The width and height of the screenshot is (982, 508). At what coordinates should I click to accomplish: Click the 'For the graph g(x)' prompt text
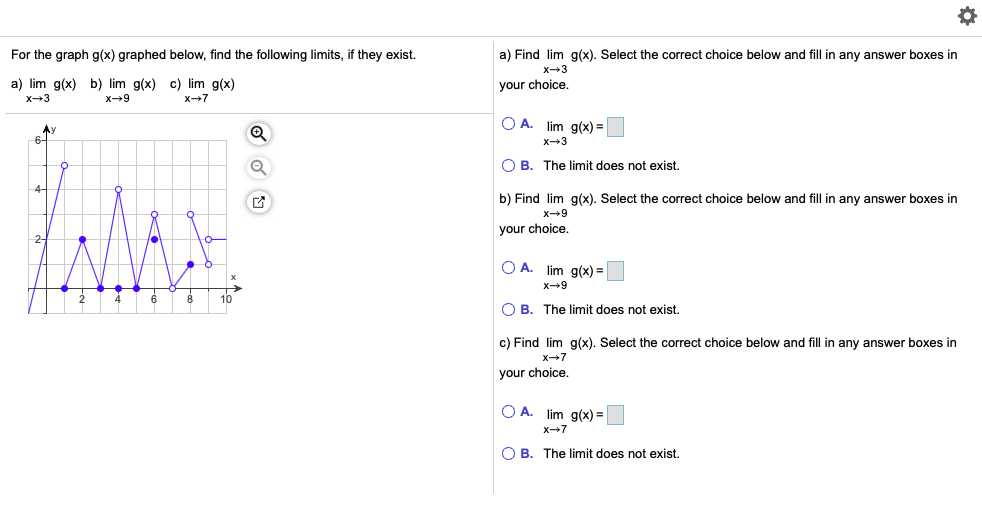coord(213,54)
